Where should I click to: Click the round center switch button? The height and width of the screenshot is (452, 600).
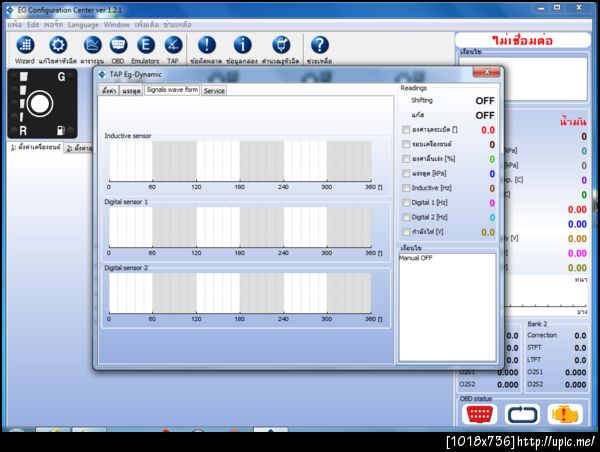point(40,104)
